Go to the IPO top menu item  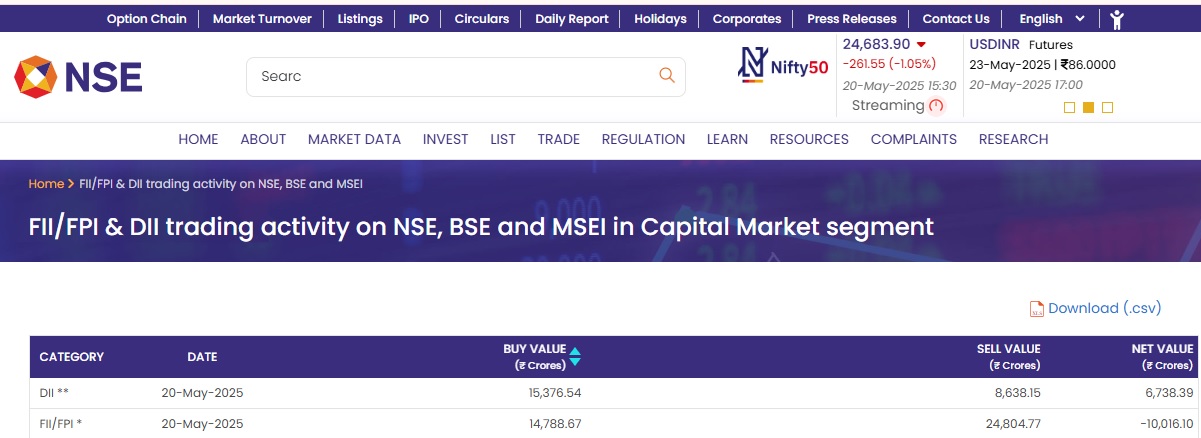click(418, 18)
